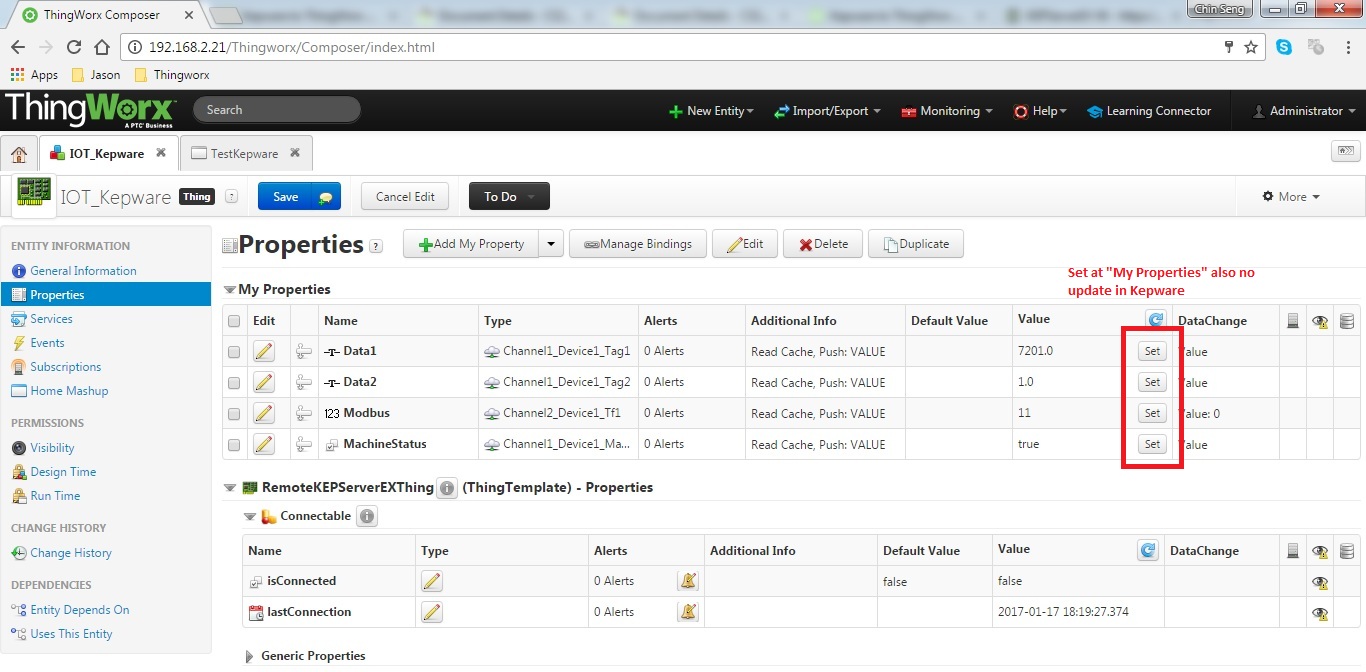The height and width of the screenshot is (672, 1366).
Task: Click the help icon next to Properties heading
Action: (x=376, y=246)
